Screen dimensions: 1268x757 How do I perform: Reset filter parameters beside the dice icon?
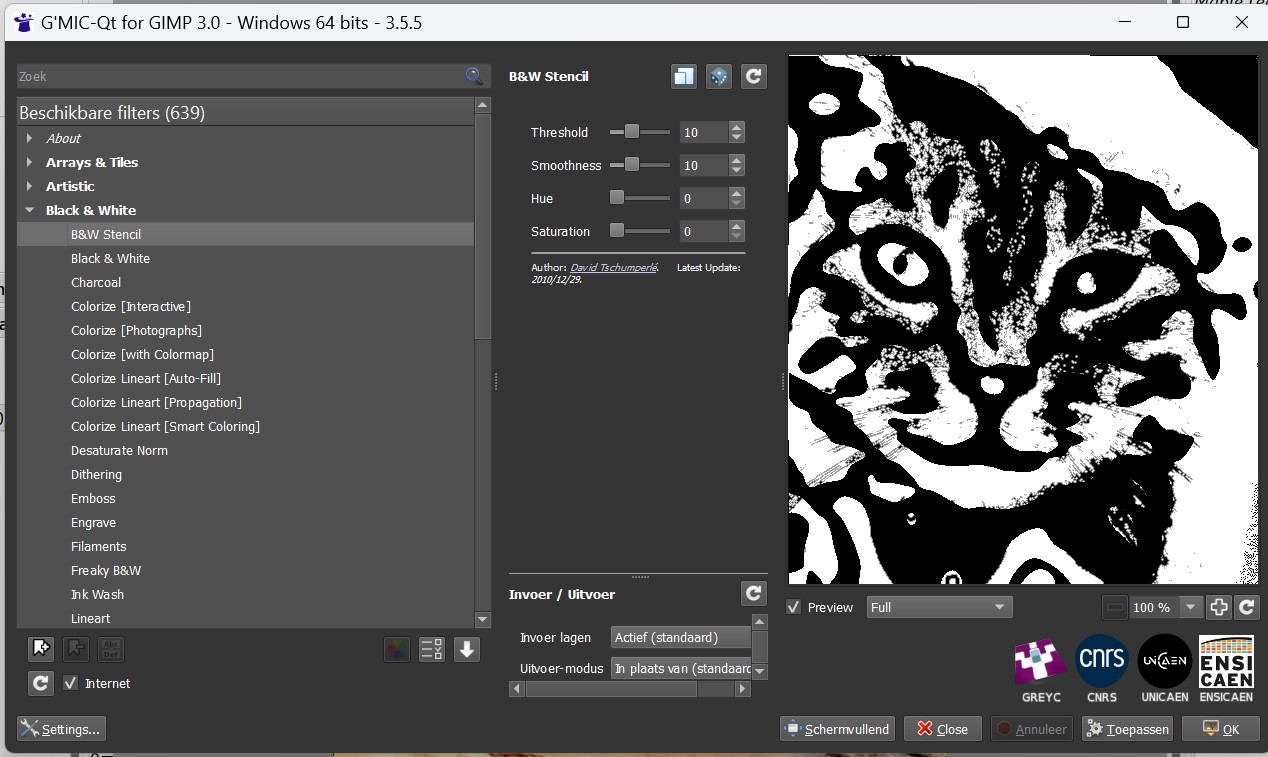click(x=754, y=77)
